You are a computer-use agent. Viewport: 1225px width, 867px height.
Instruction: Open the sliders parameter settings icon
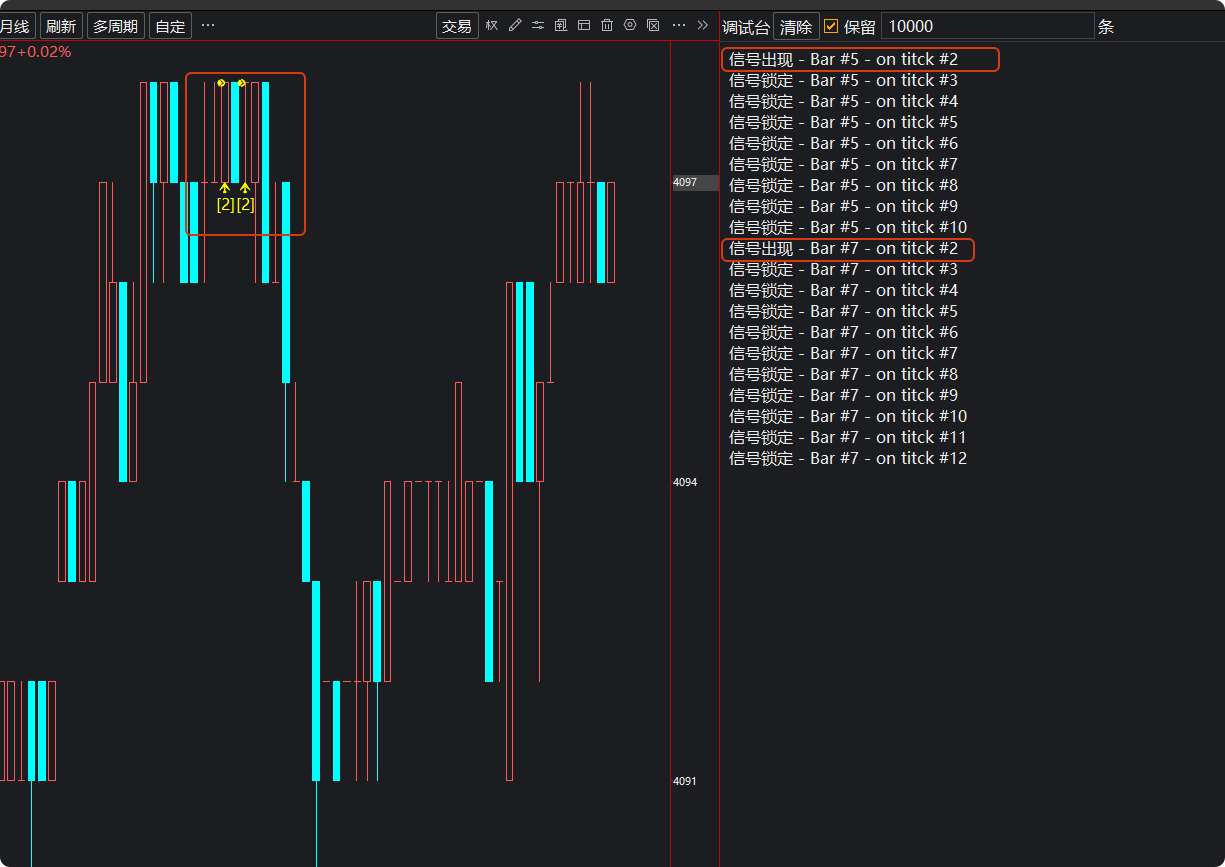[x=538, y=26]
